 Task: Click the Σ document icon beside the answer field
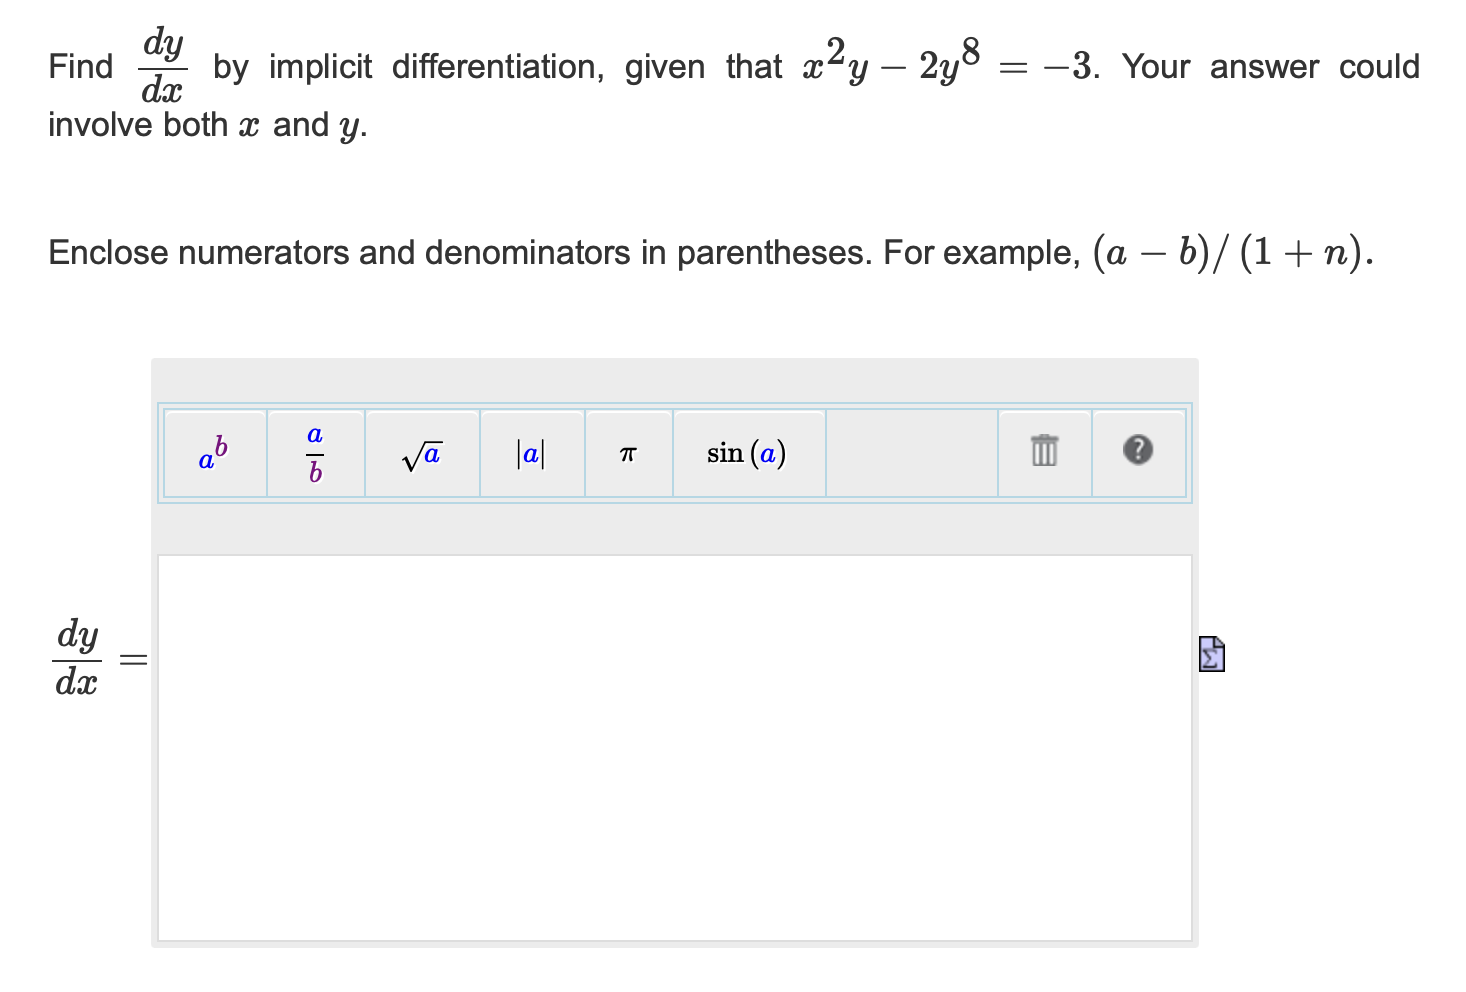click(1210, 653)
